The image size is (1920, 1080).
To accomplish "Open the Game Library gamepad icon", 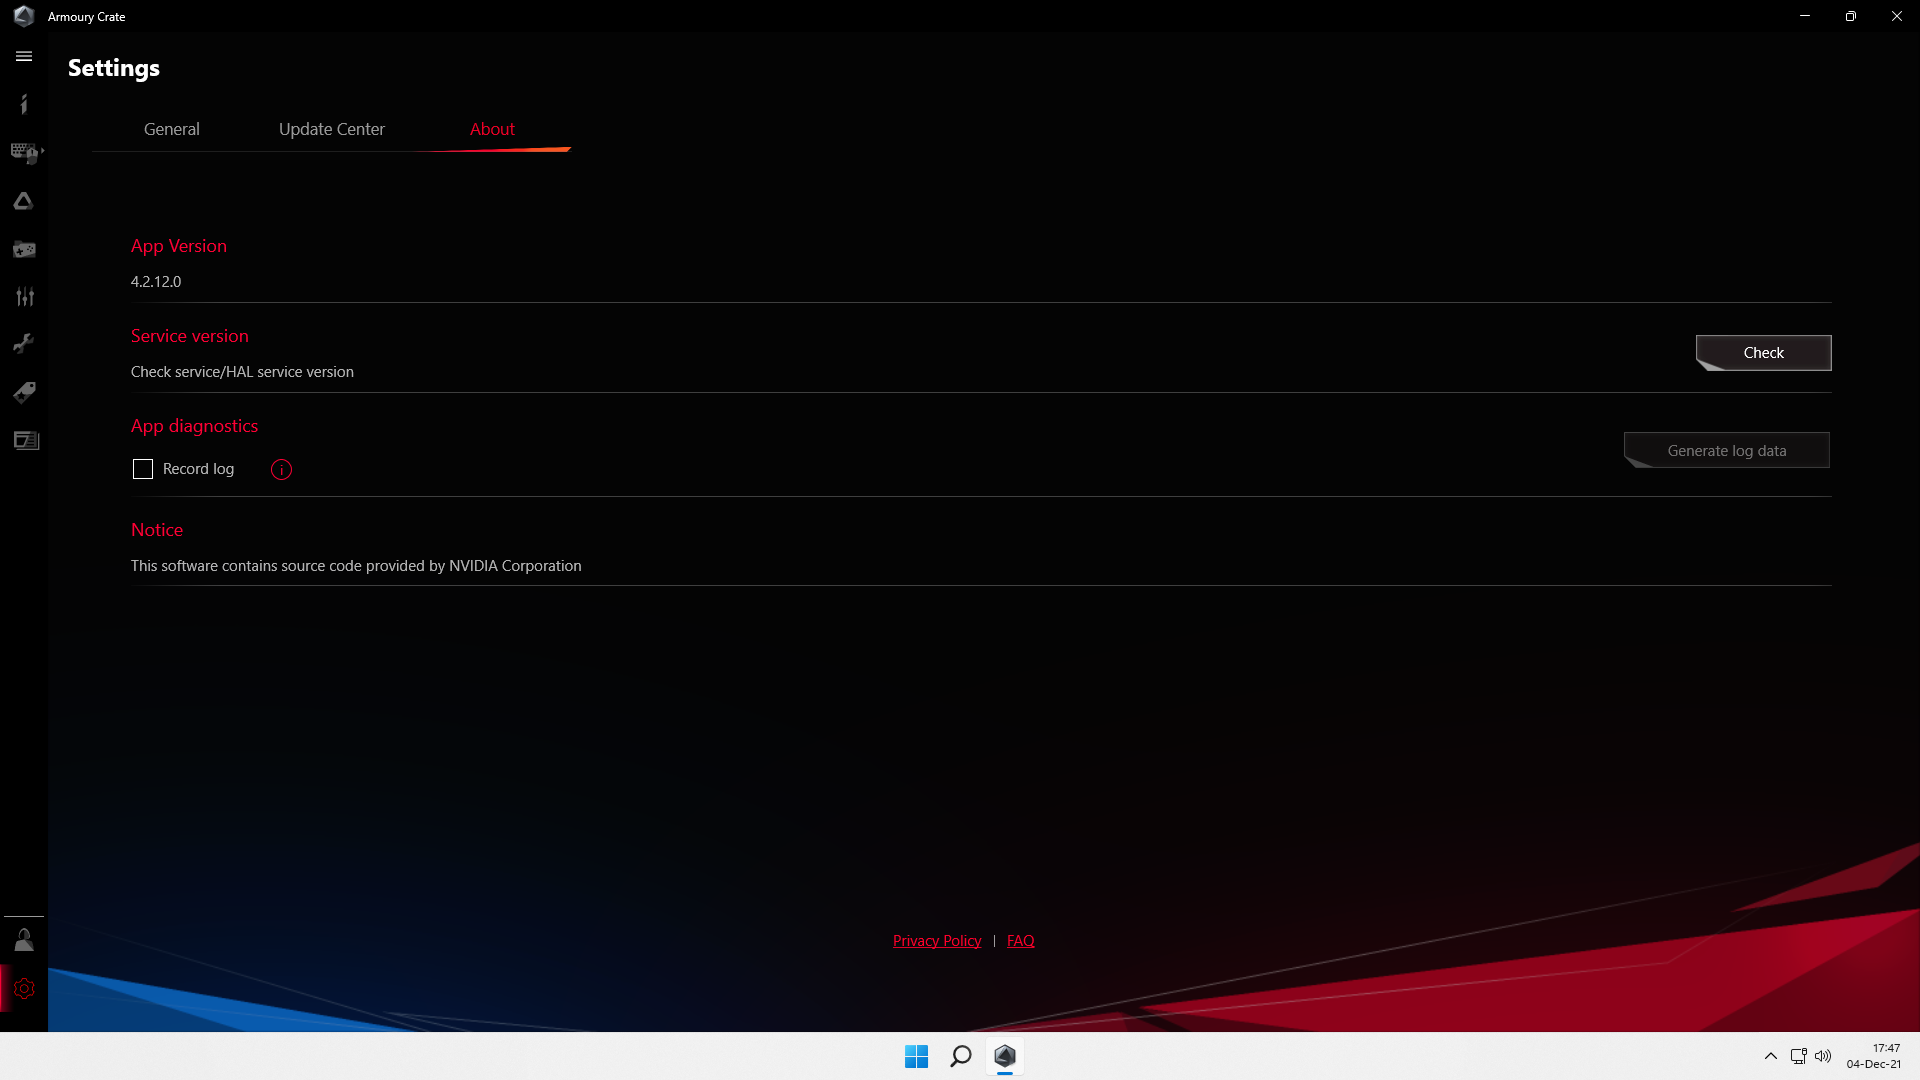I will [24, 249].
